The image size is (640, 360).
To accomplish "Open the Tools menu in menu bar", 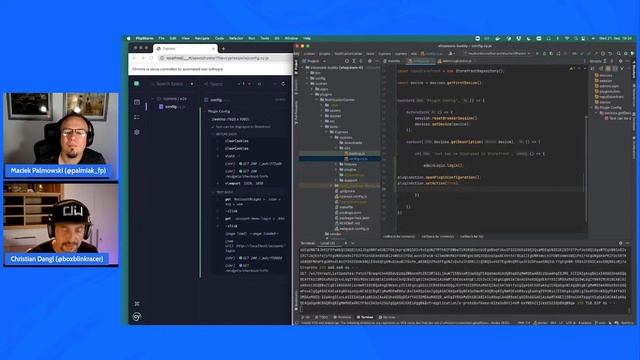I will (265, 38).
